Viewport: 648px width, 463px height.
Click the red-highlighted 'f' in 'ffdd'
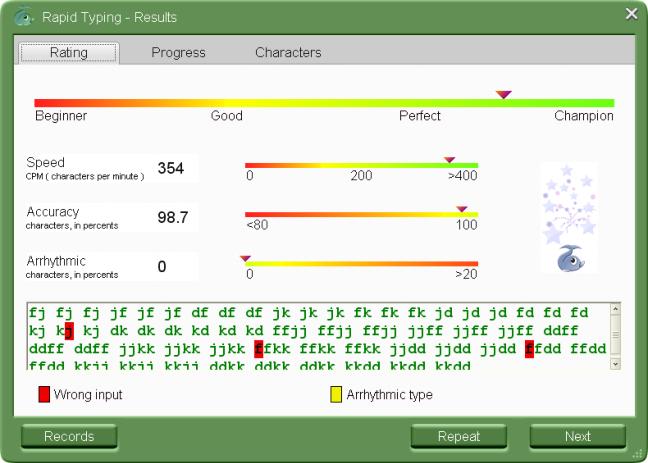coord(529,349)
